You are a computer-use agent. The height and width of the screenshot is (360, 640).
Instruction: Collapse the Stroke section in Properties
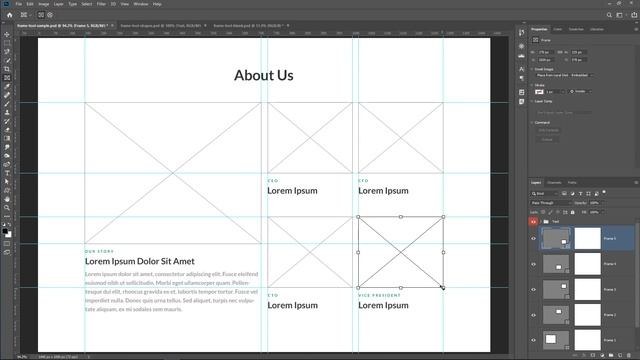click(532, 85)
